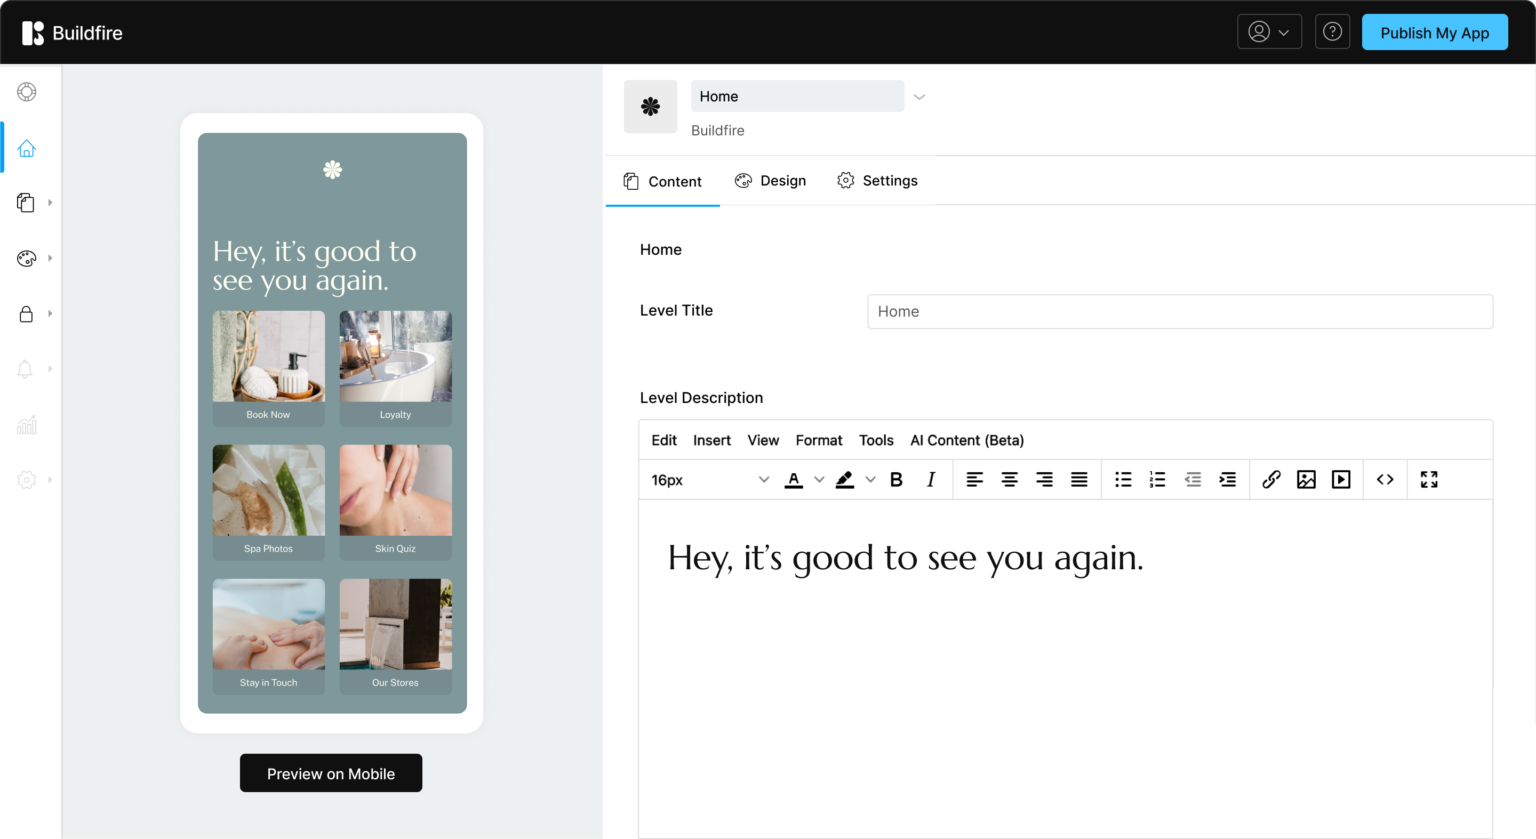Expand the Home plugin title chevron
The height and width of the screenshot is (839, 1536).
click(919, 97)
